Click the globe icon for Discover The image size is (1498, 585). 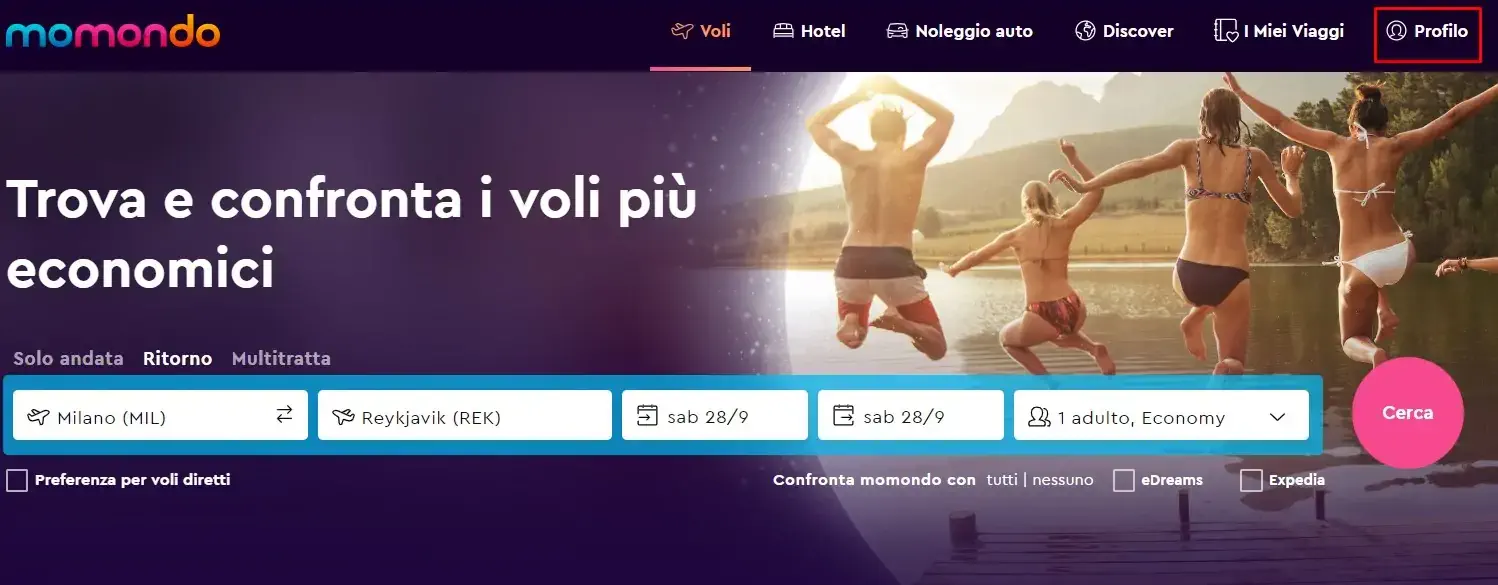tap(1085, 31)
